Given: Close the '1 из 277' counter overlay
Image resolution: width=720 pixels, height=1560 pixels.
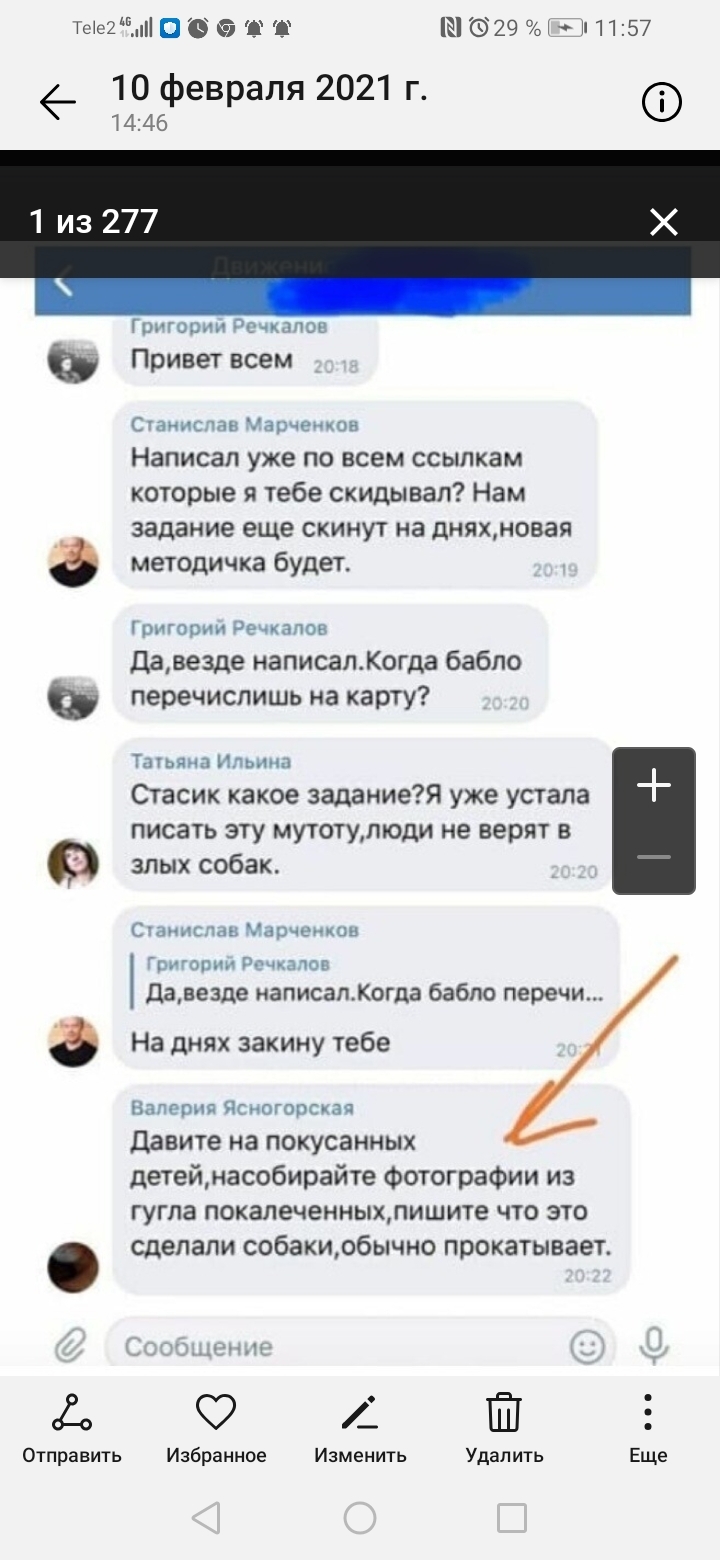Looking at the screenshot, I should (664, 222).
